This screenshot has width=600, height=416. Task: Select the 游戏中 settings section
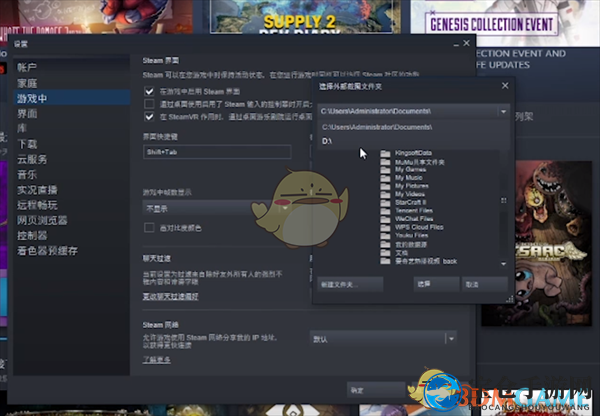72,98
